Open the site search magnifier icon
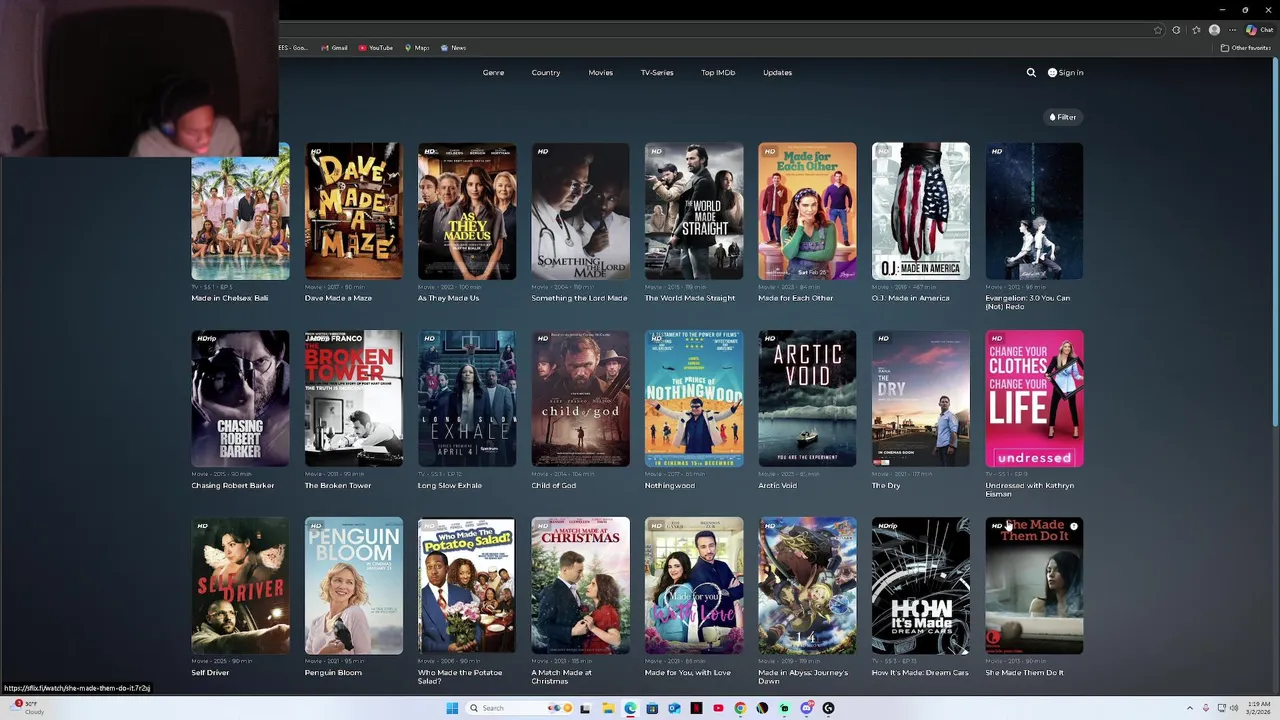The image size is (1280, 720). 1031,73
